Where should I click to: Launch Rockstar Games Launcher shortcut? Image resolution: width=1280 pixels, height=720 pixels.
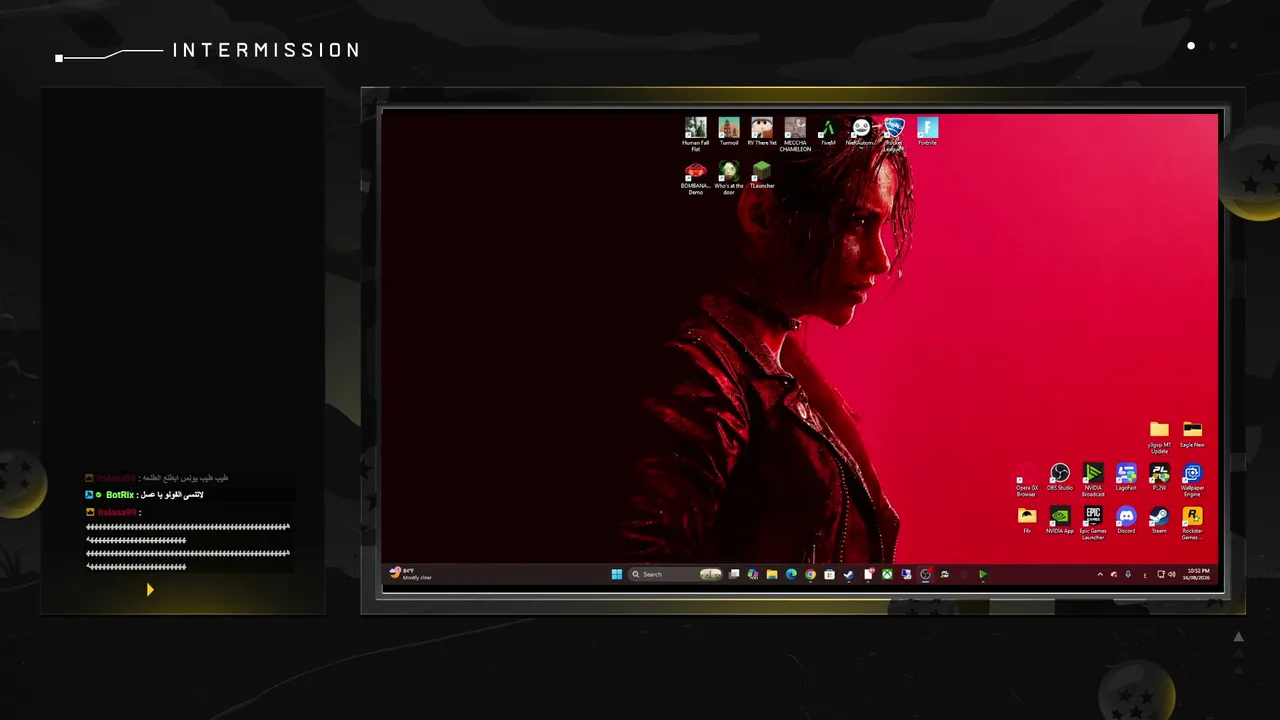1192,523
